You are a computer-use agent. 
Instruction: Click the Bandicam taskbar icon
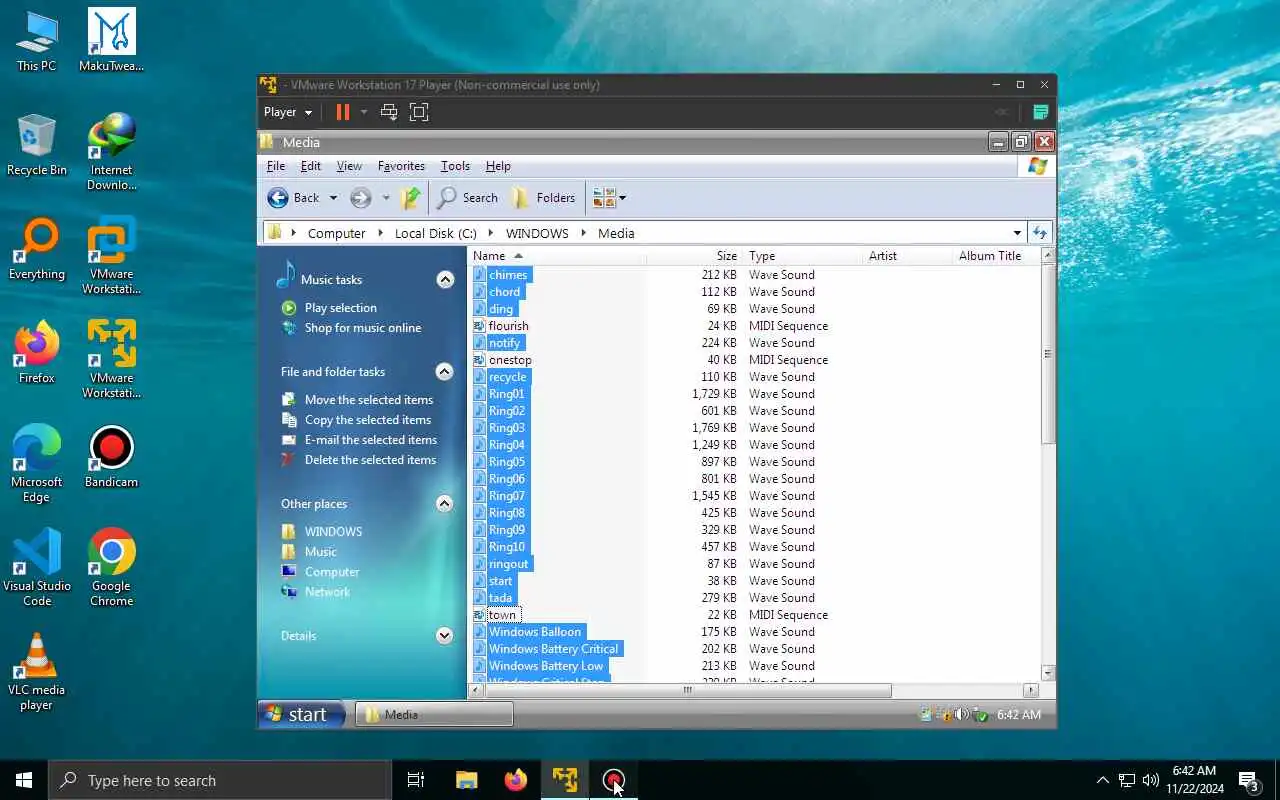click(x=614, y=780)
